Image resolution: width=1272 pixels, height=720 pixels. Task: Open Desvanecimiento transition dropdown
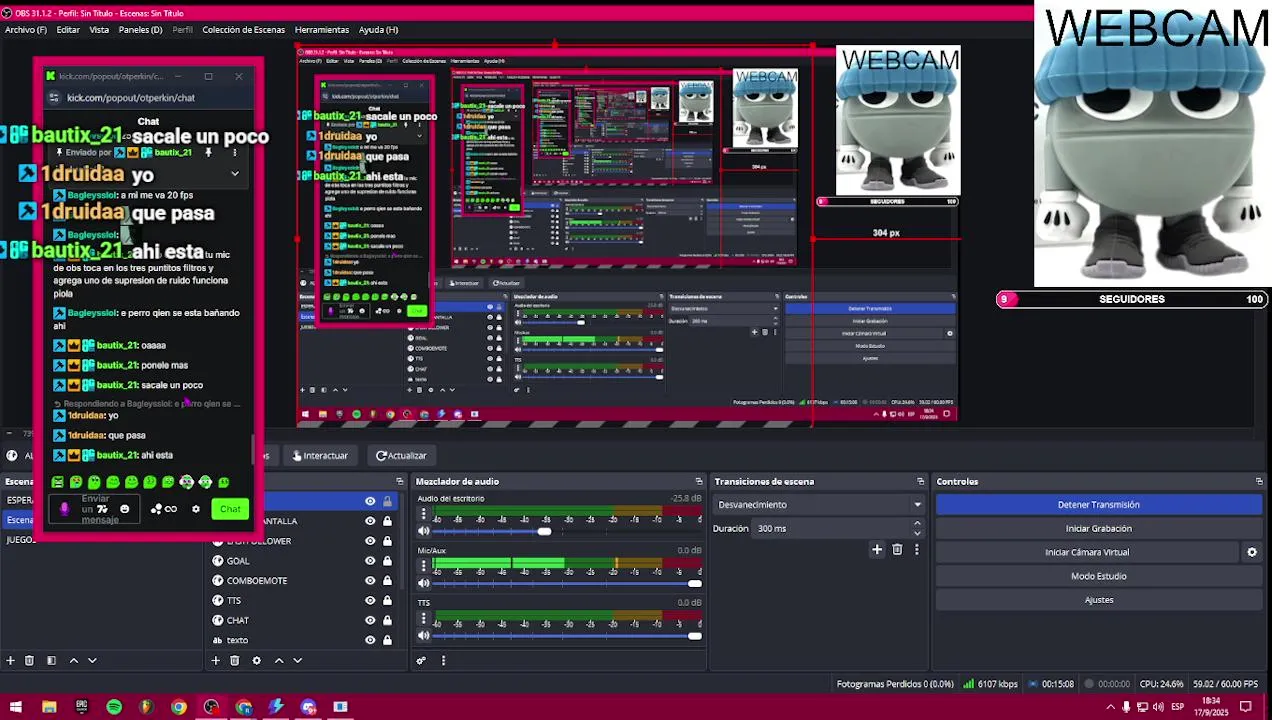(x=819, y=505)
